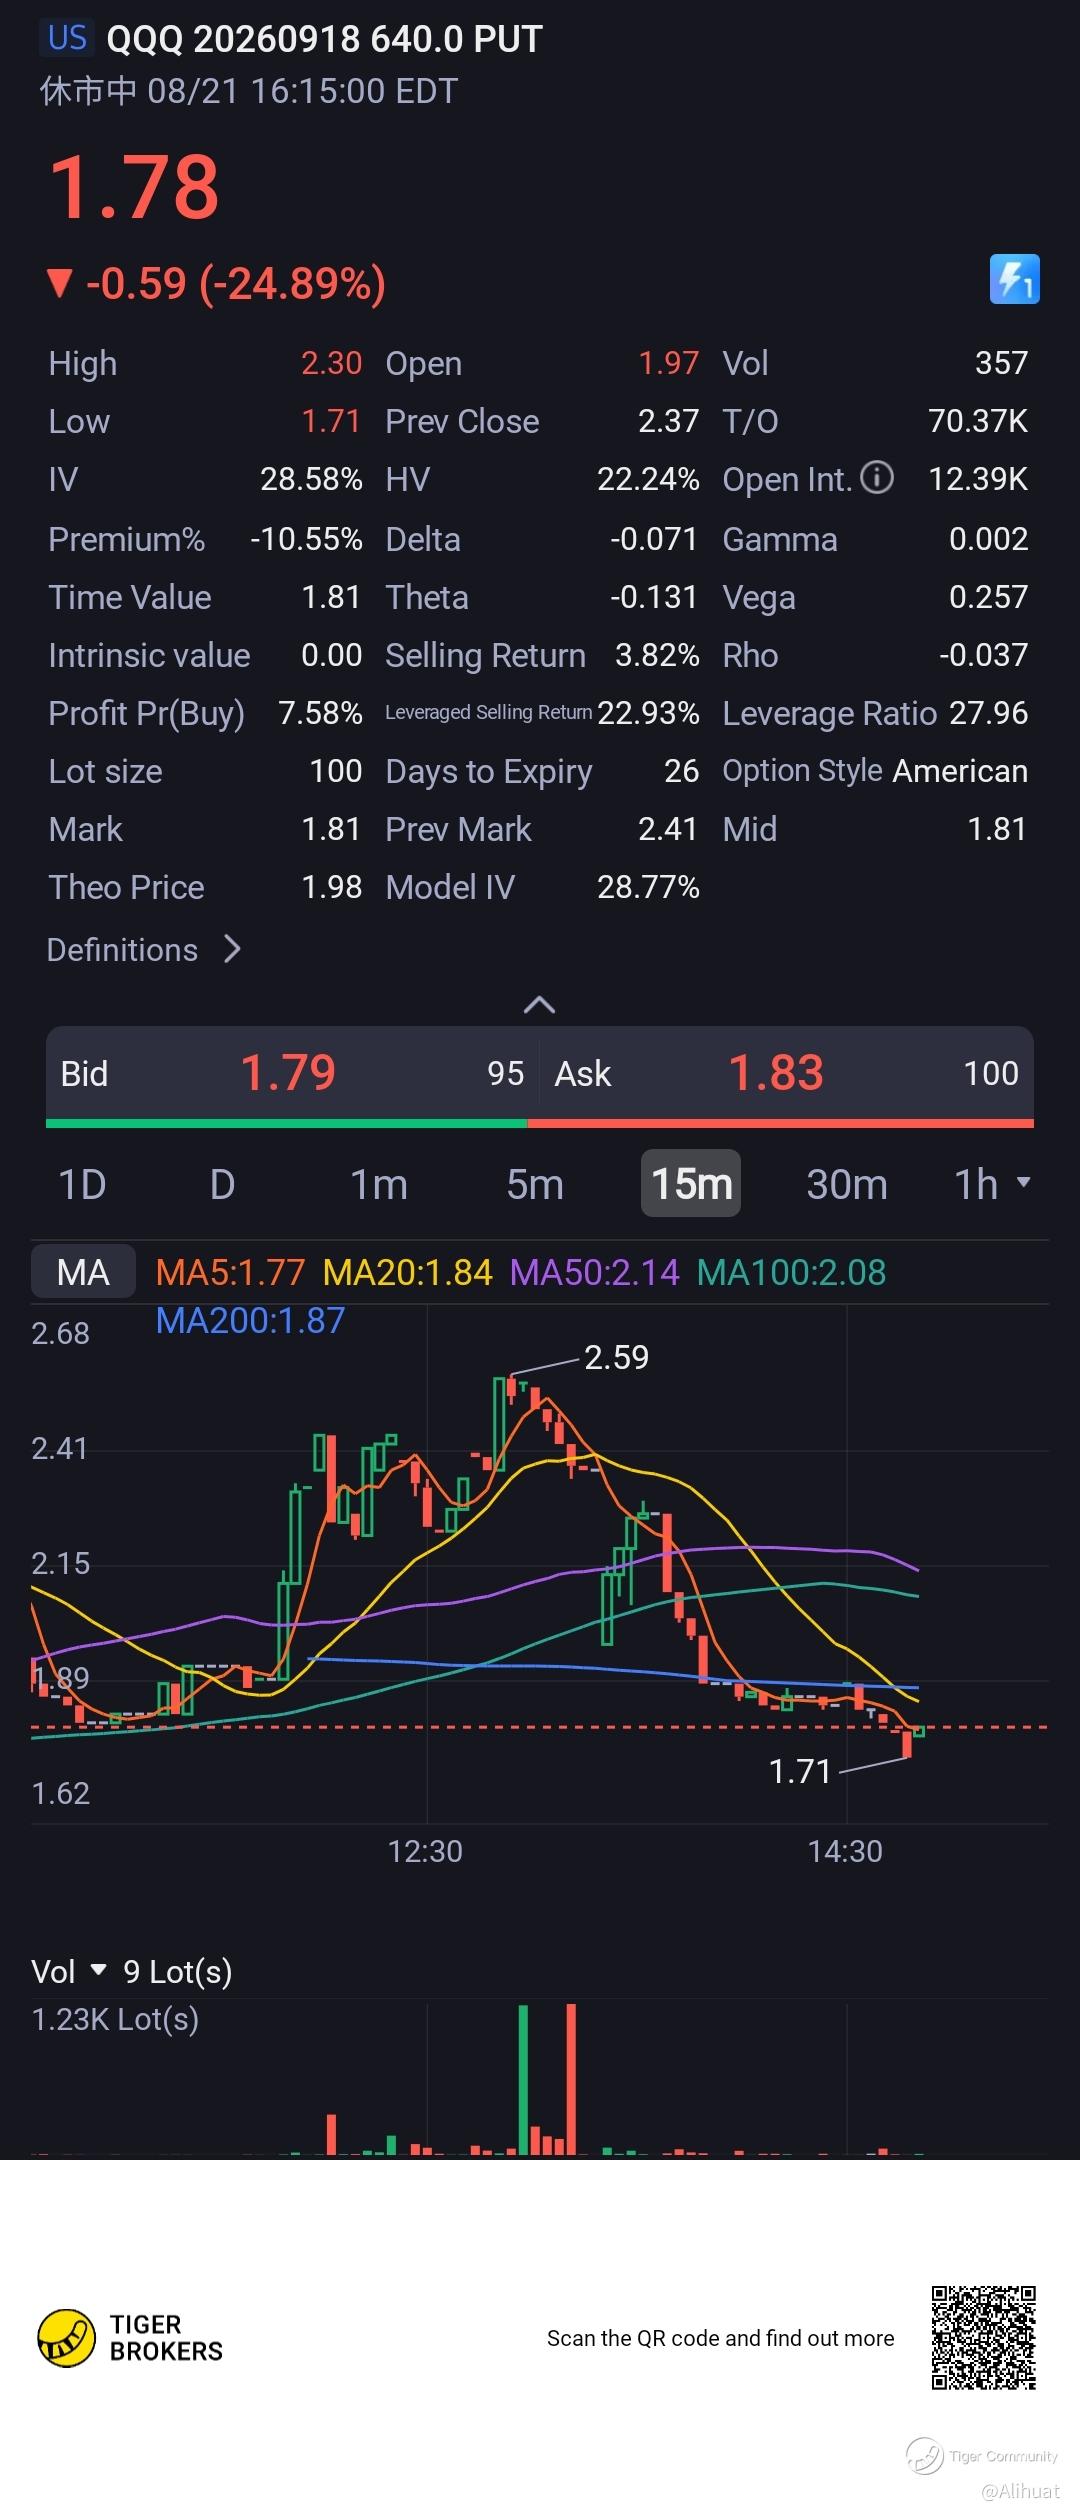This screenshot has width=1080, height=2516.
Task: Tap the QR code image
Action: pyautogui.click(x=984, y=2337)
